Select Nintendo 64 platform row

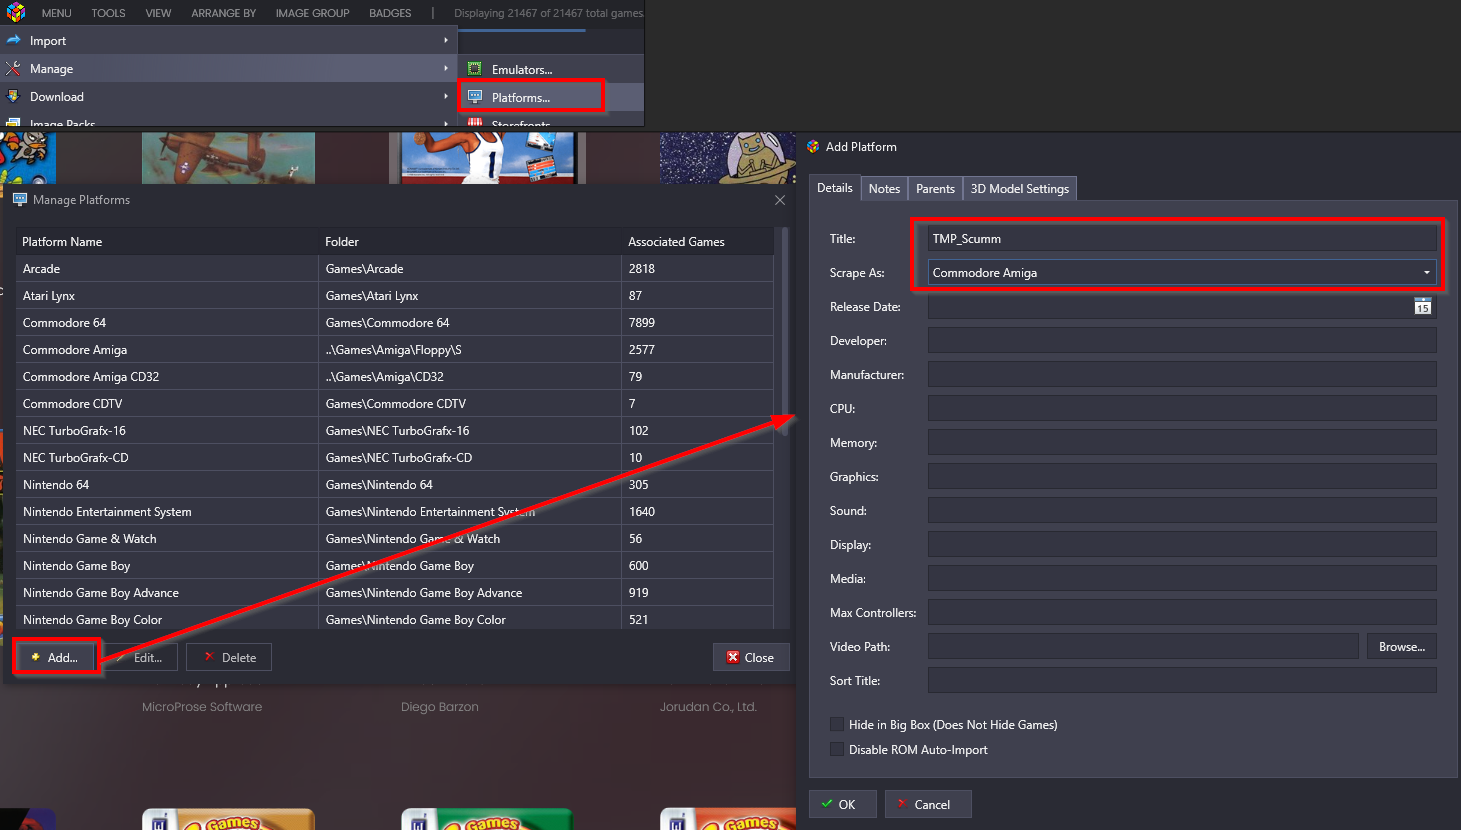click(x=395, y=484)
